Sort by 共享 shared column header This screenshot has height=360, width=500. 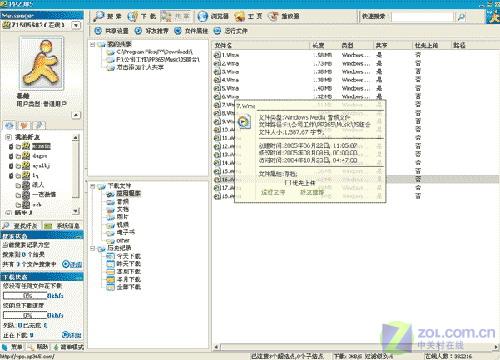coord(392,45)
